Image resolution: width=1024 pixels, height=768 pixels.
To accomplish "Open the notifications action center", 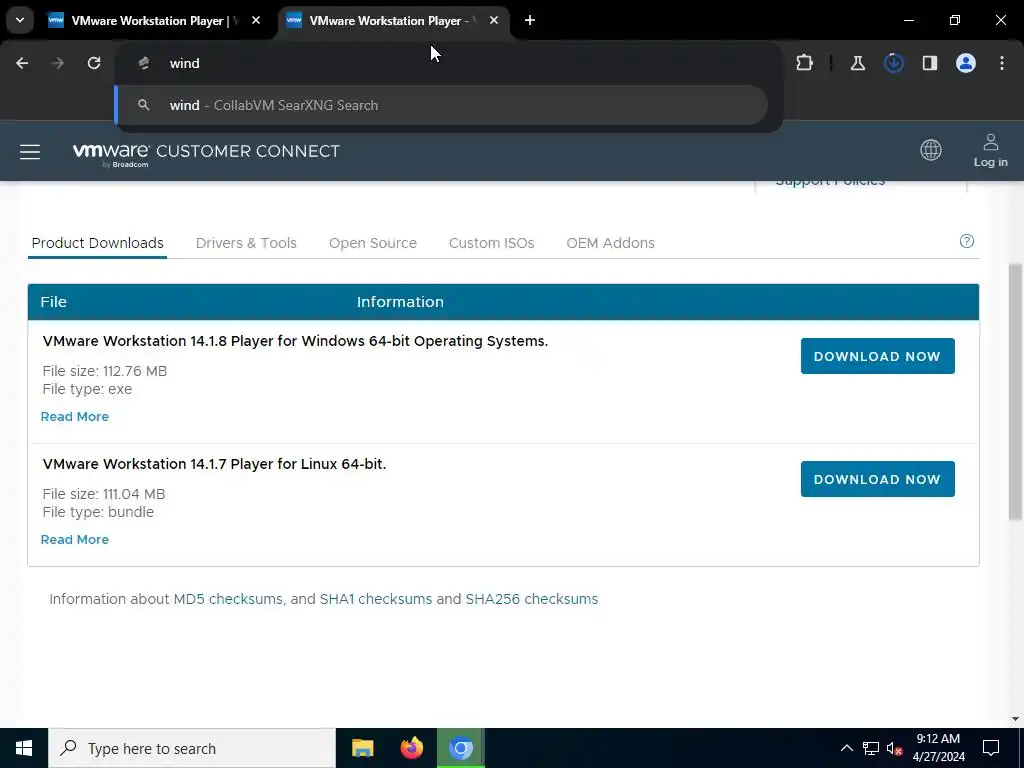I will pyautogui.click(x=991, y=748).
